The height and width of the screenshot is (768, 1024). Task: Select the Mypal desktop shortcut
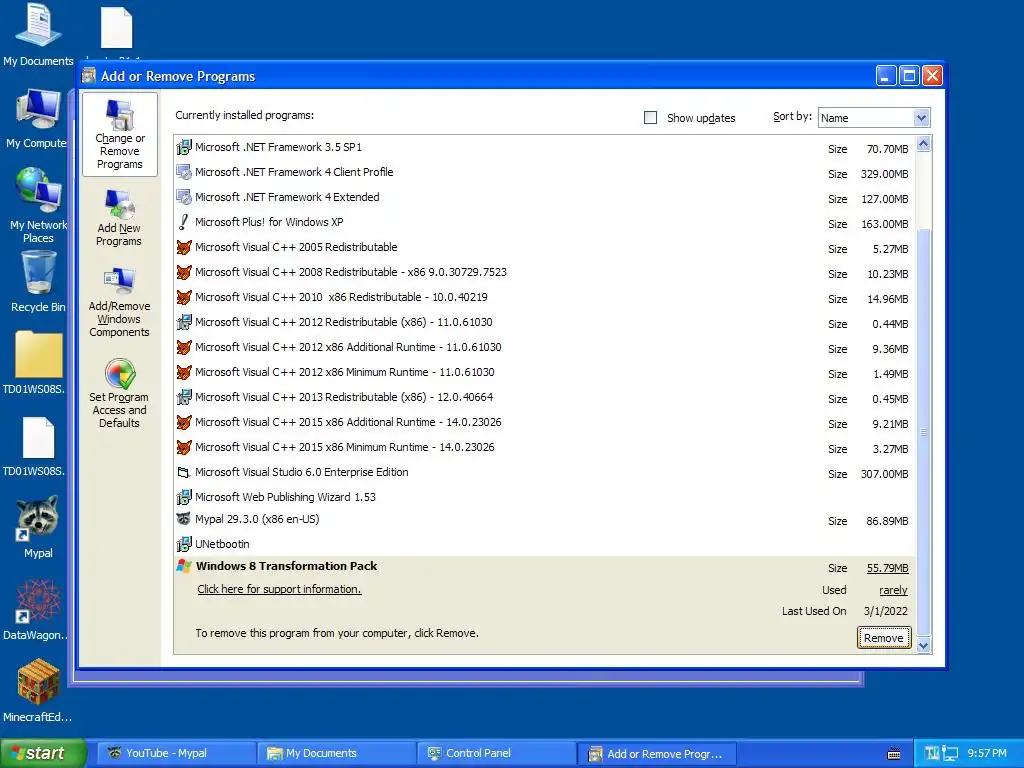pyautogui.click(x=38, y=526)
